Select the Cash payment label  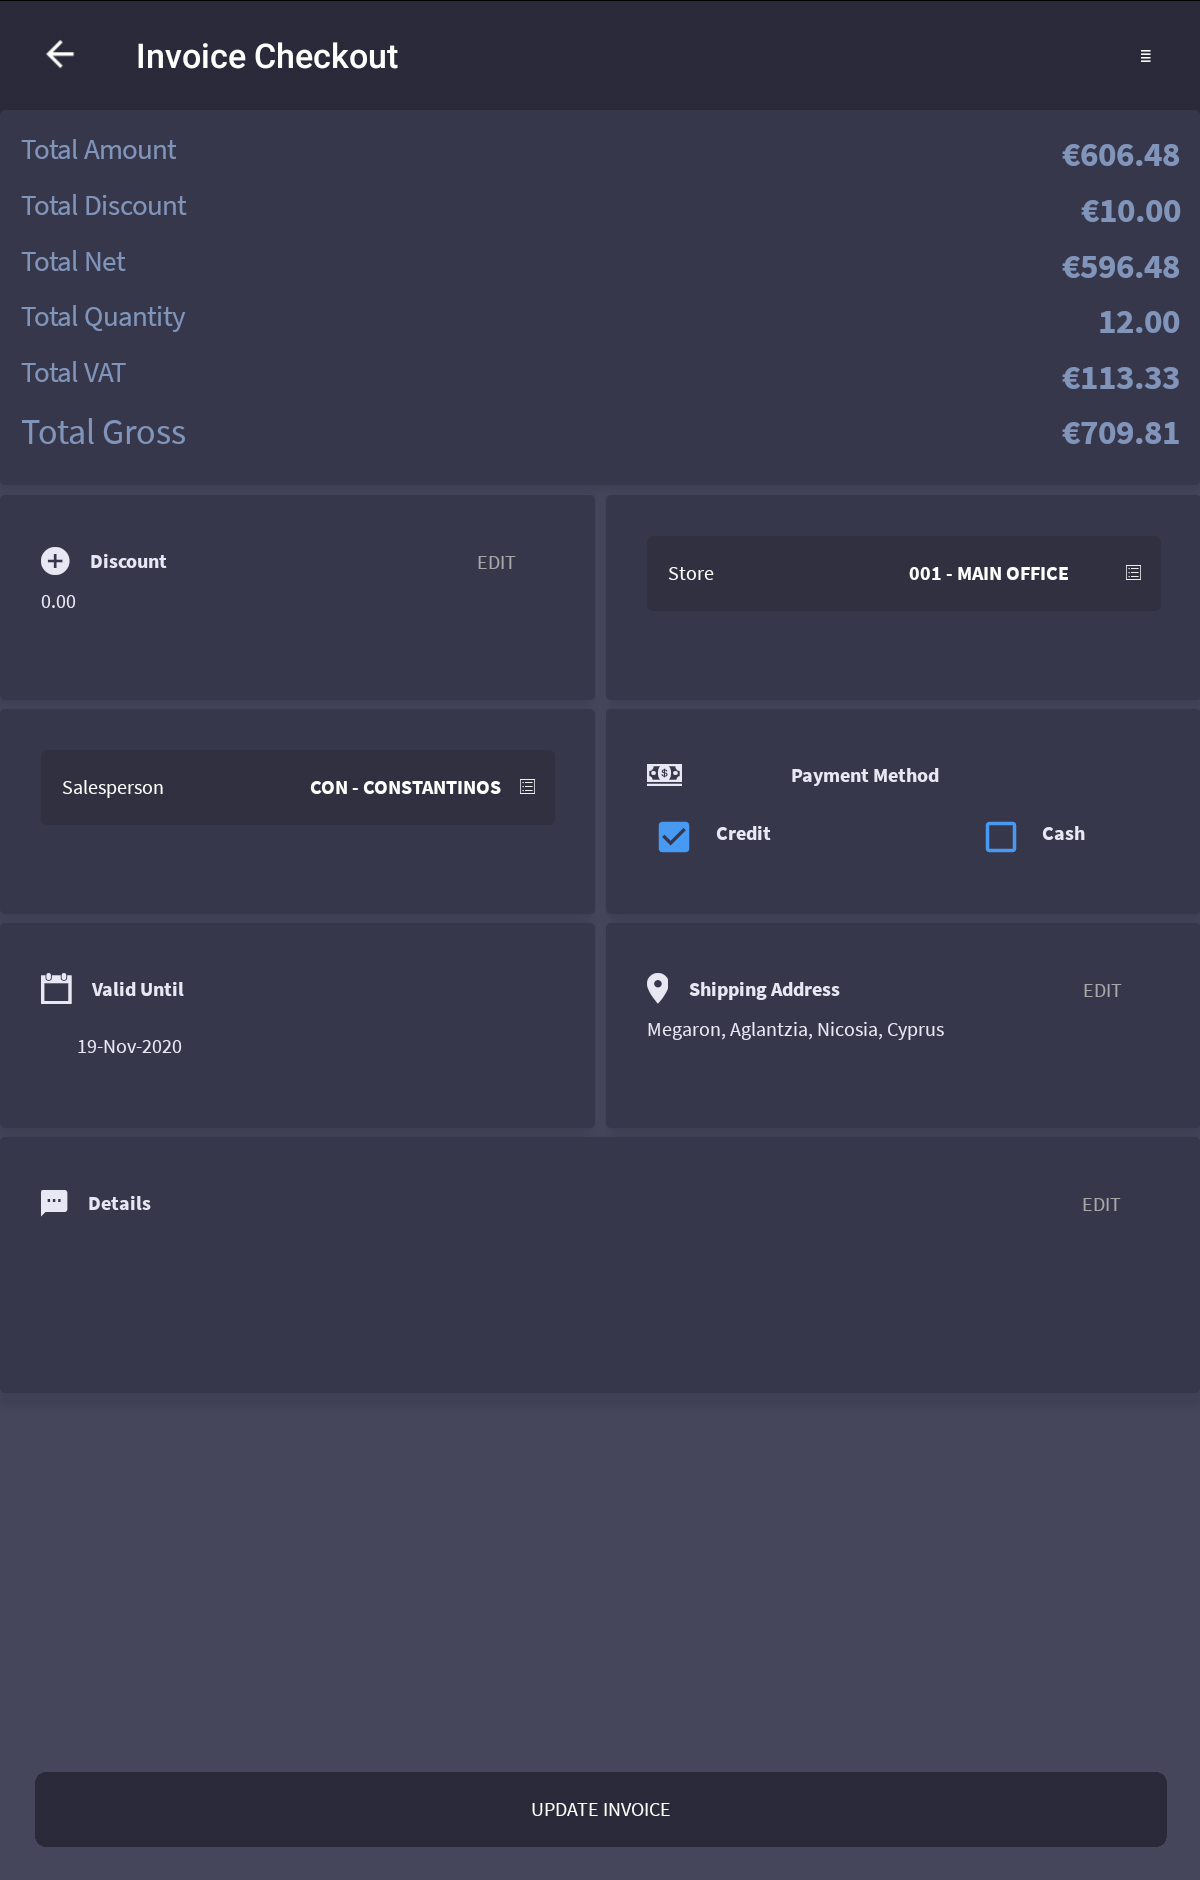coord(1062,834)
